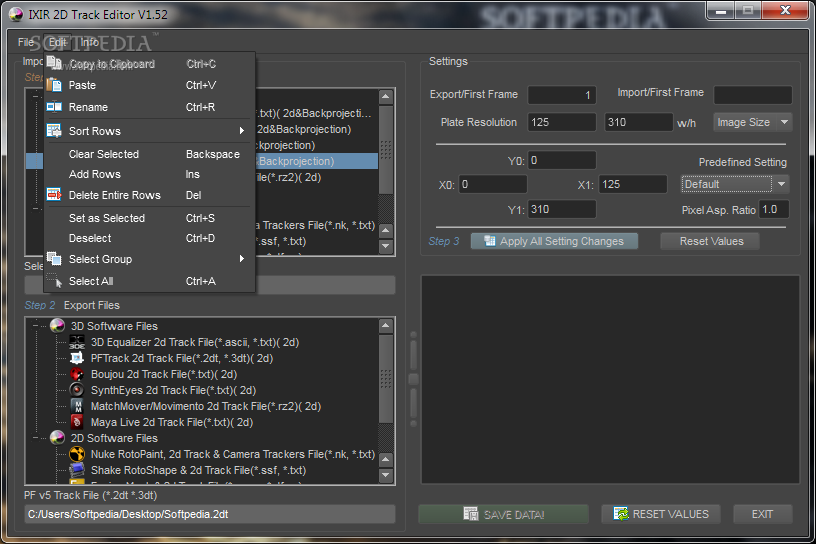Collapse the 3D Software Files tree node
The image size is (816, 544).
pos(35,326)
